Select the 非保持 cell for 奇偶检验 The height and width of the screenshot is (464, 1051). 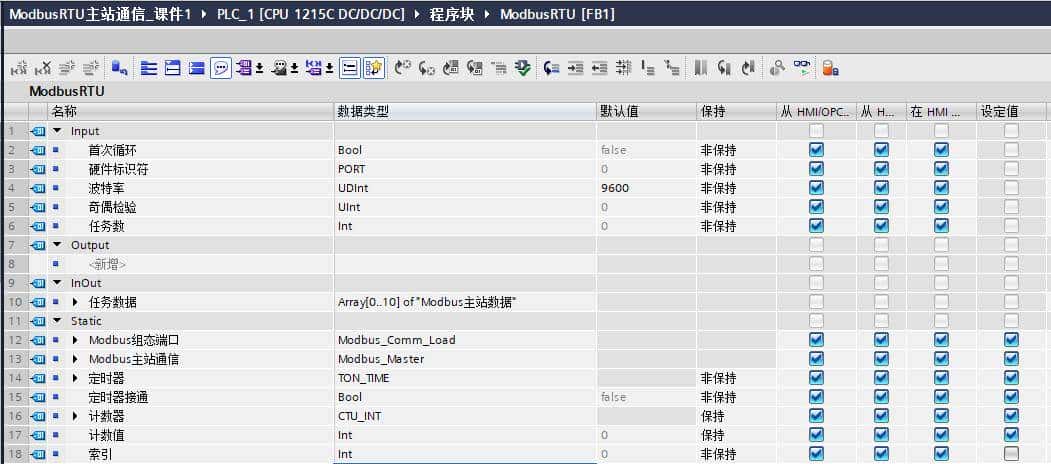click(737, 207)
